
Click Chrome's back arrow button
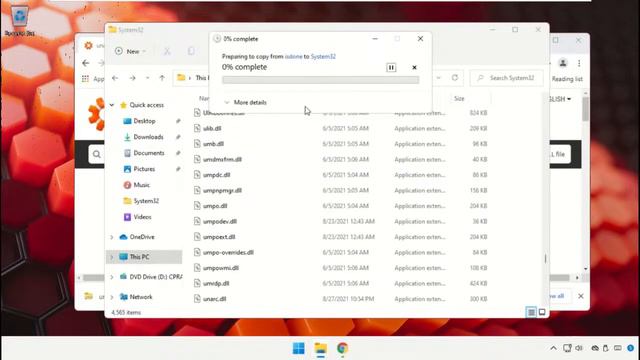(86, 63)
